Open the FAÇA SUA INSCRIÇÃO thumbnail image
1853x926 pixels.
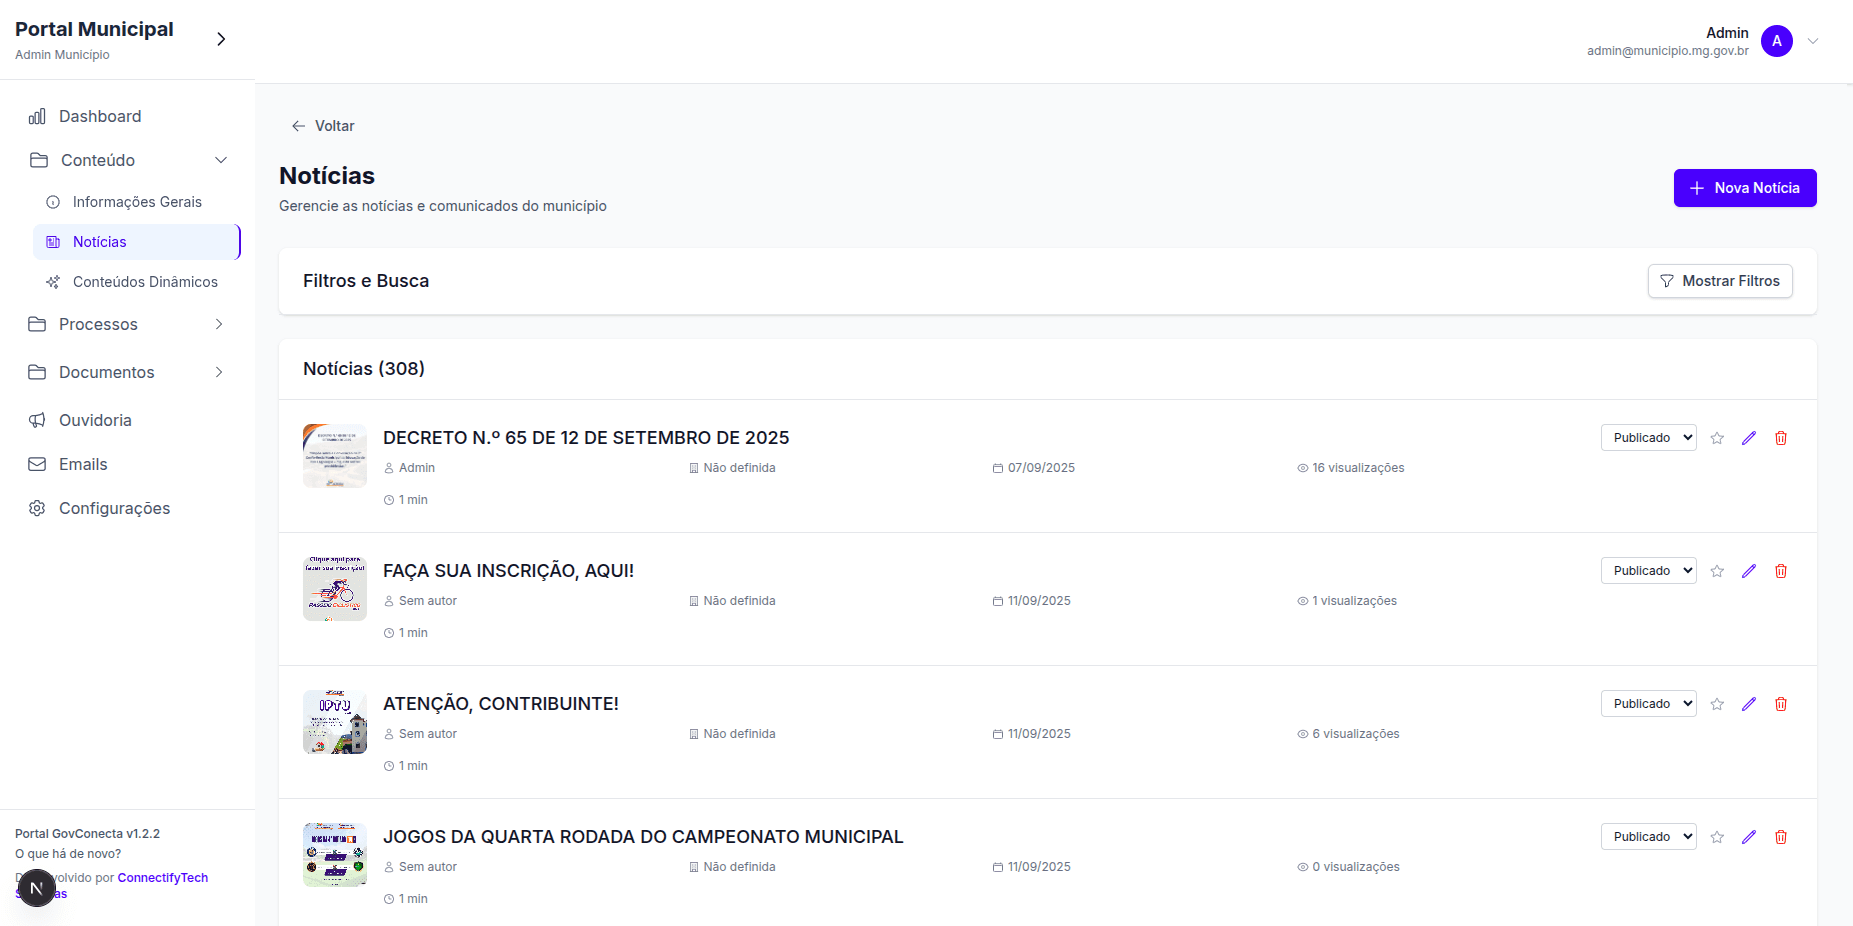[x=334, y=588]
